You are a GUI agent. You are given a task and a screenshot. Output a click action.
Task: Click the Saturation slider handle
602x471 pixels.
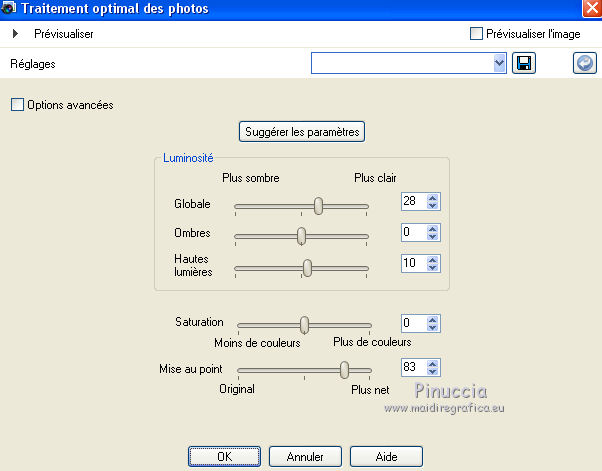(x=304, y=324)
